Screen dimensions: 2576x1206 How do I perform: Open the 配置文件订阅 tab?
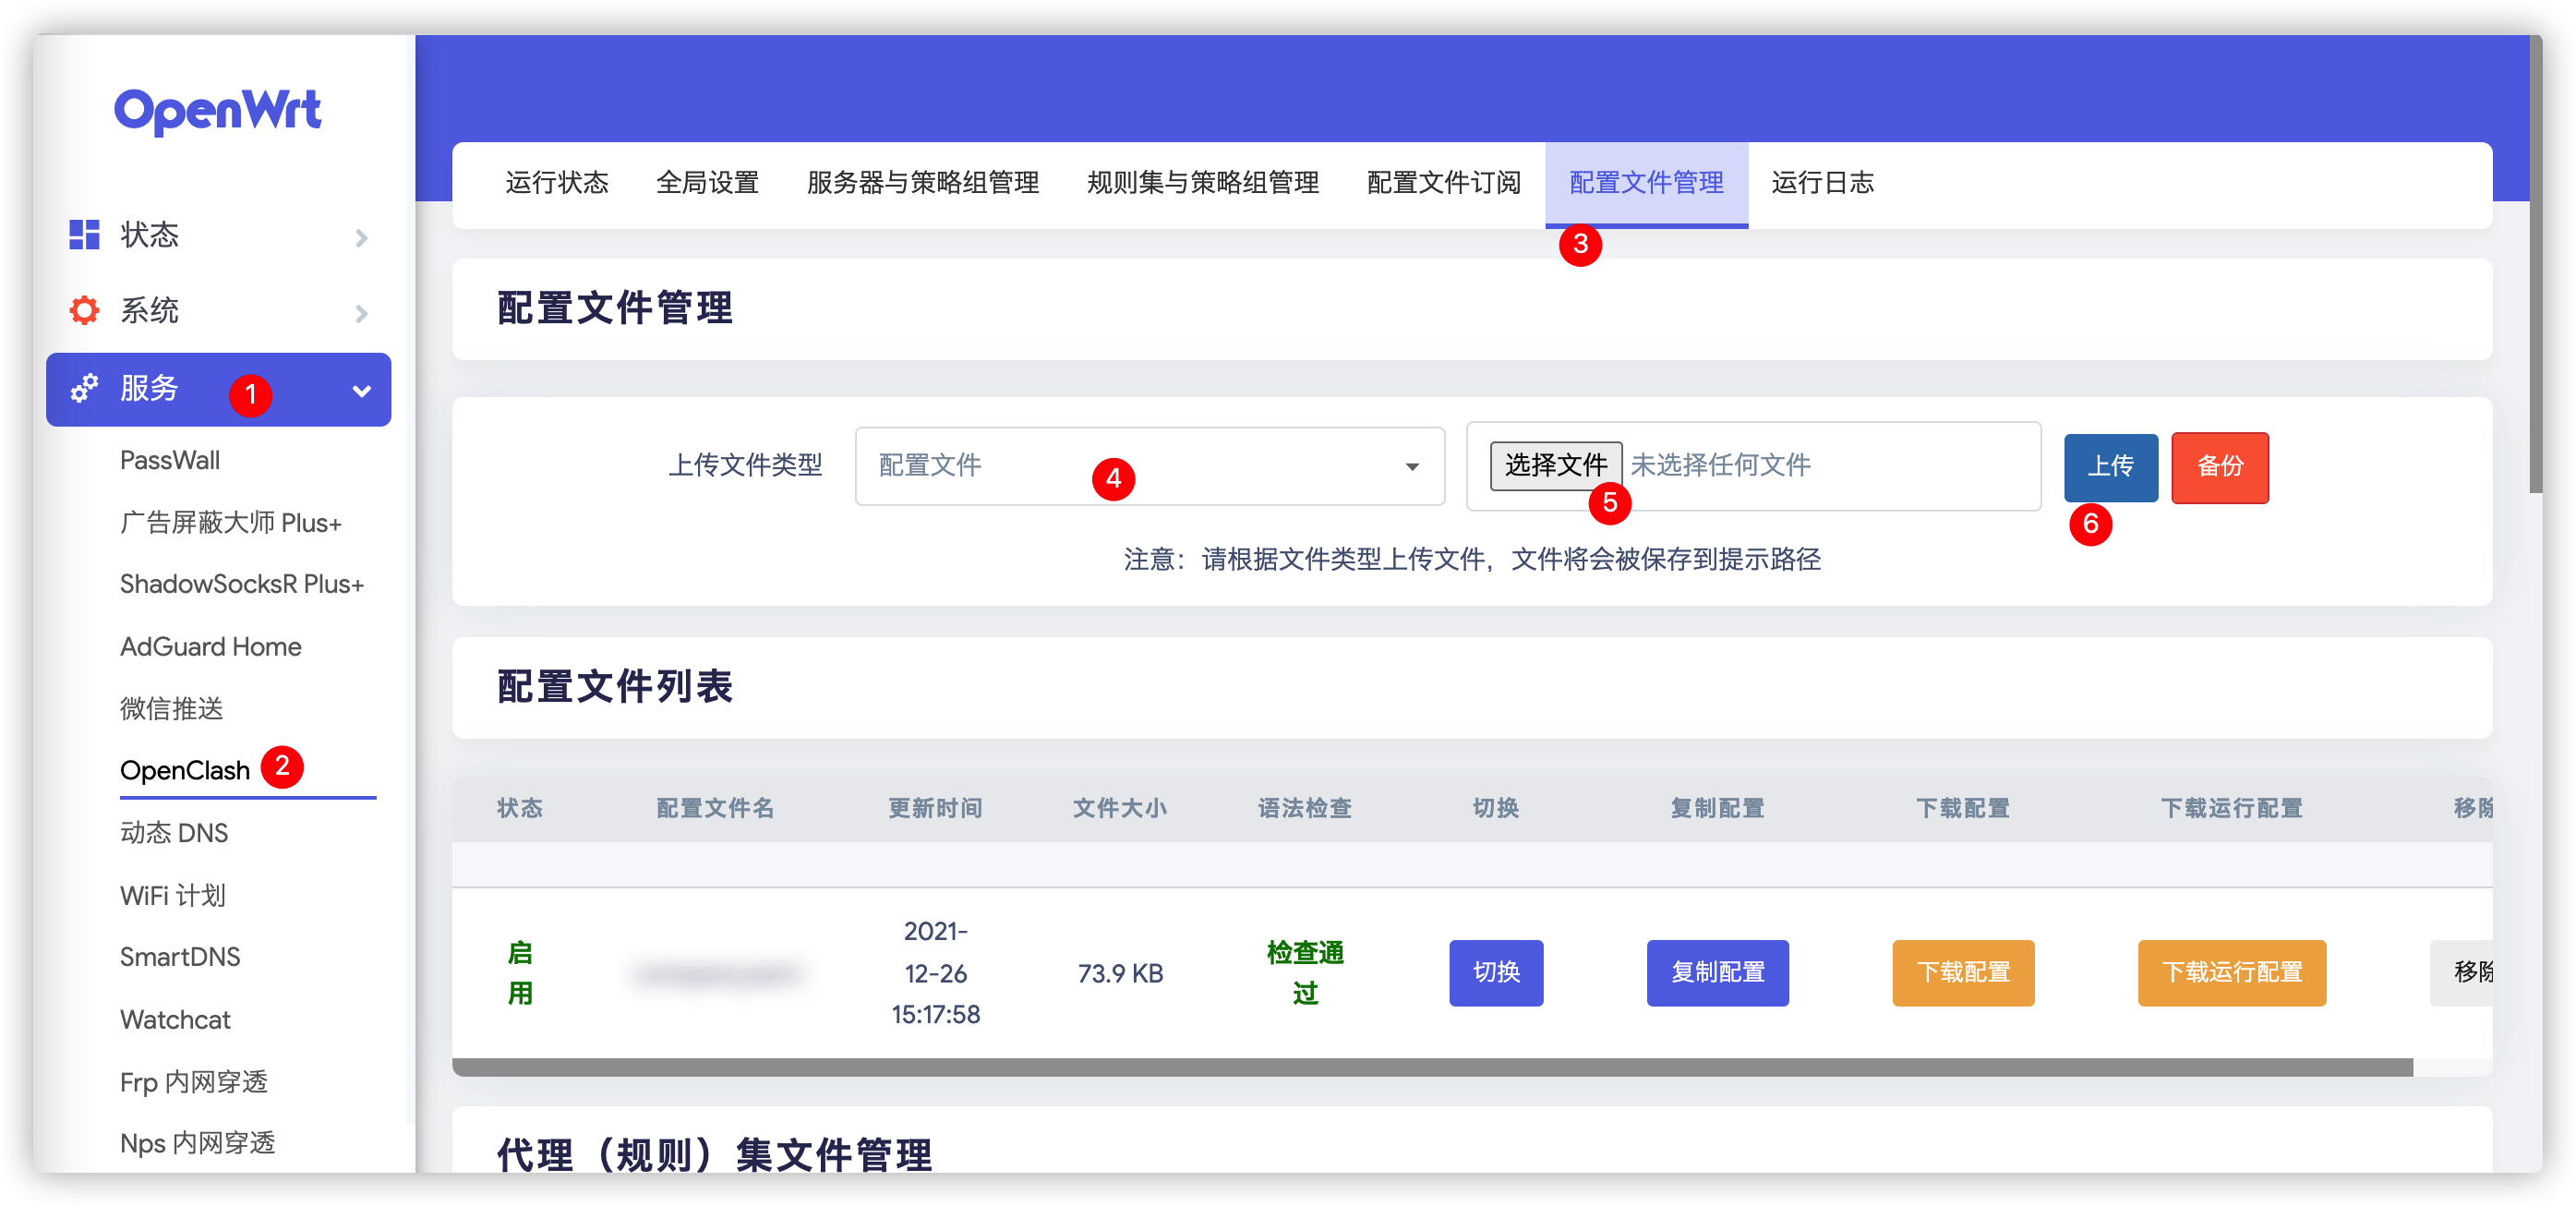(x=1443, y=183)
